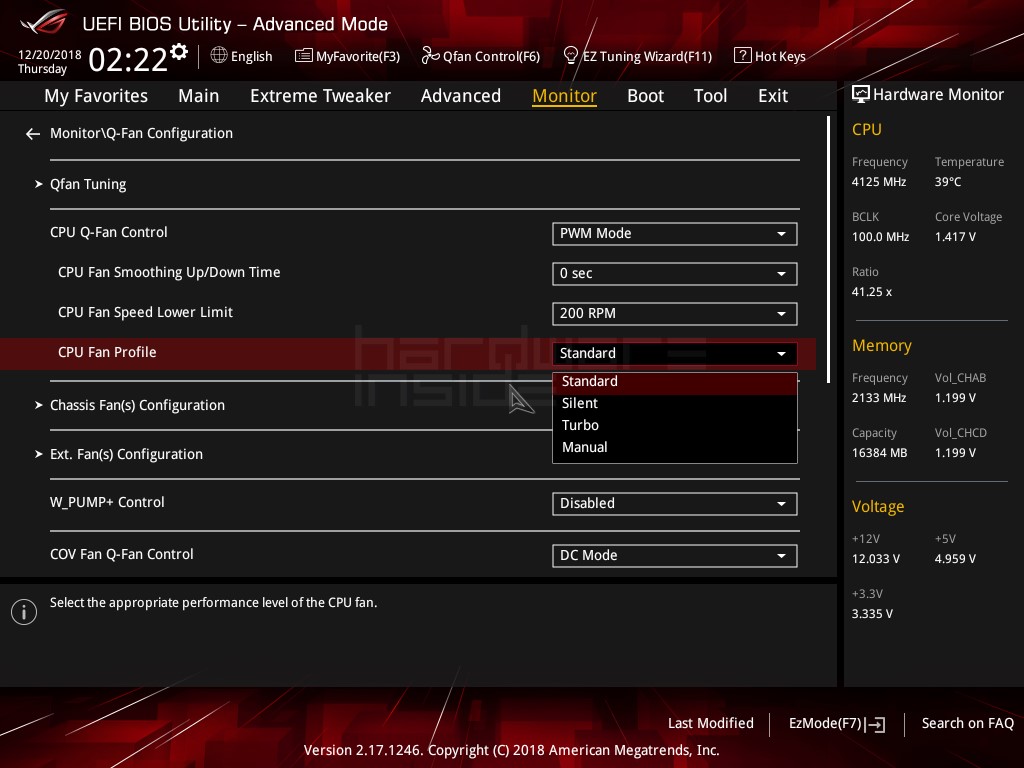Click the EZ Tuning Wizard lightbulb icon

(571, 56)
